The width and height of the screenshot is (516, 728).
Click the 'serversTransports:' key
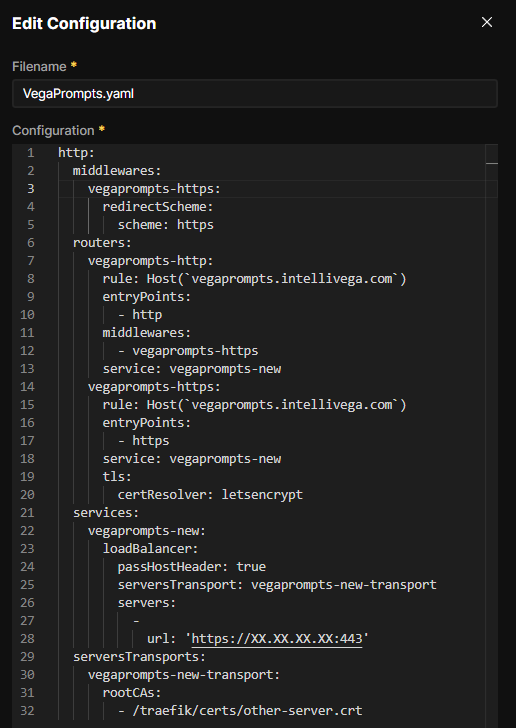139,657
